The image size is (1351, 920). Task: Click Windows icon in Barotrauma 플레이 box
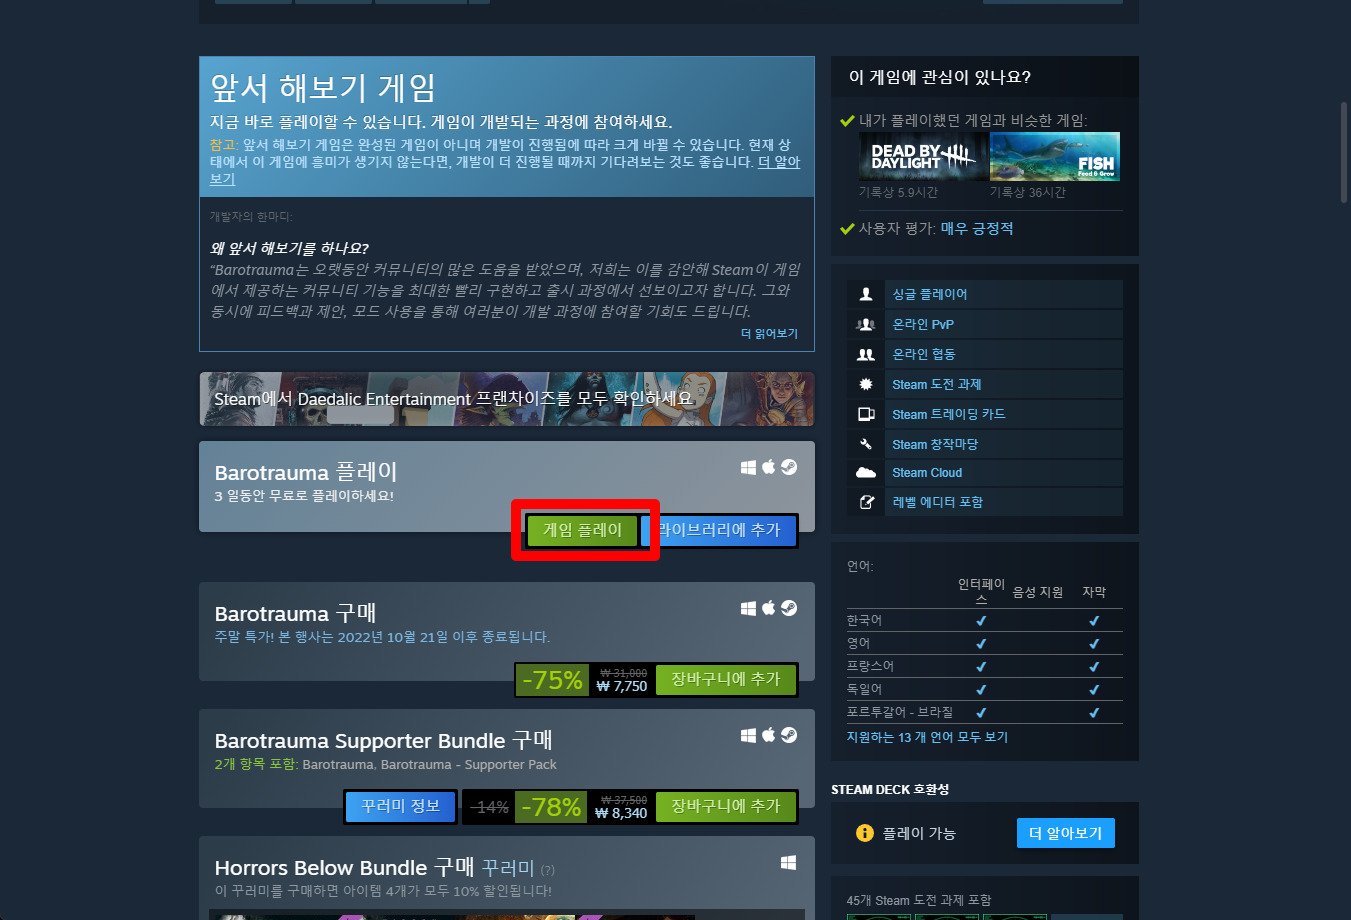(748, 467)
